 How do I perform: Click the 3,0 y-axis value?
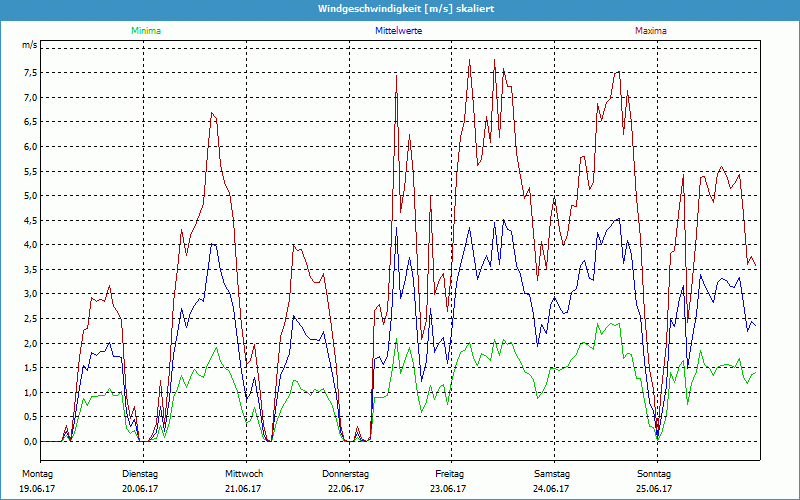pyautogui.click(x=31, y=294)
